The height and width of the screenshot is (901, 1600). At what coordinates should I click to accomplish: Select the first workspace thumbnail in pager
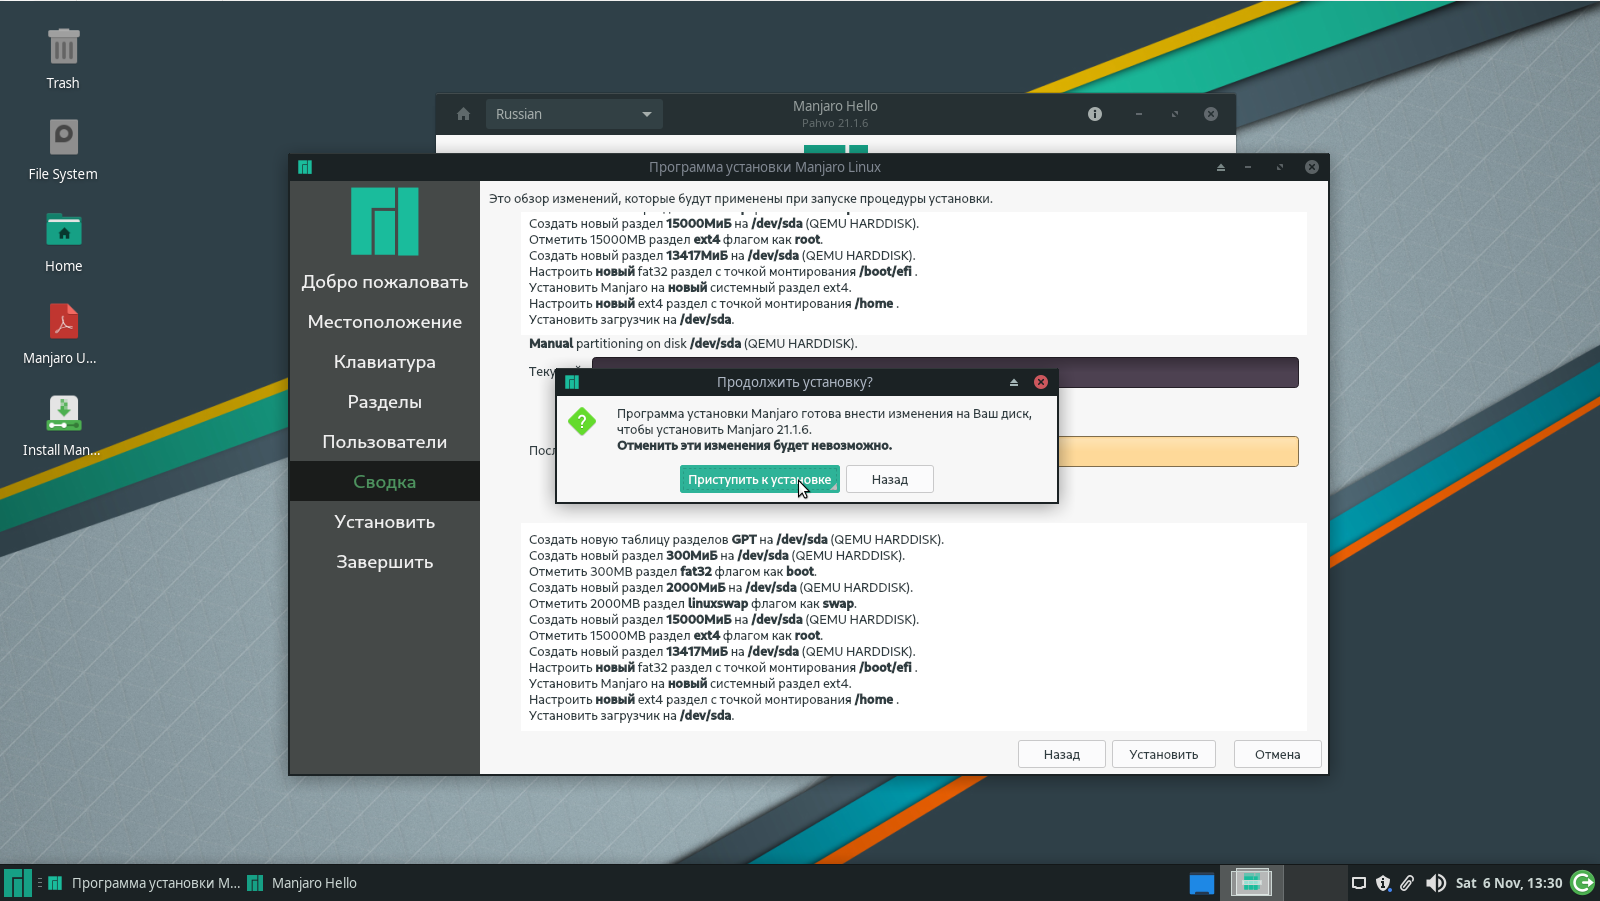[x=1251, y=882]
